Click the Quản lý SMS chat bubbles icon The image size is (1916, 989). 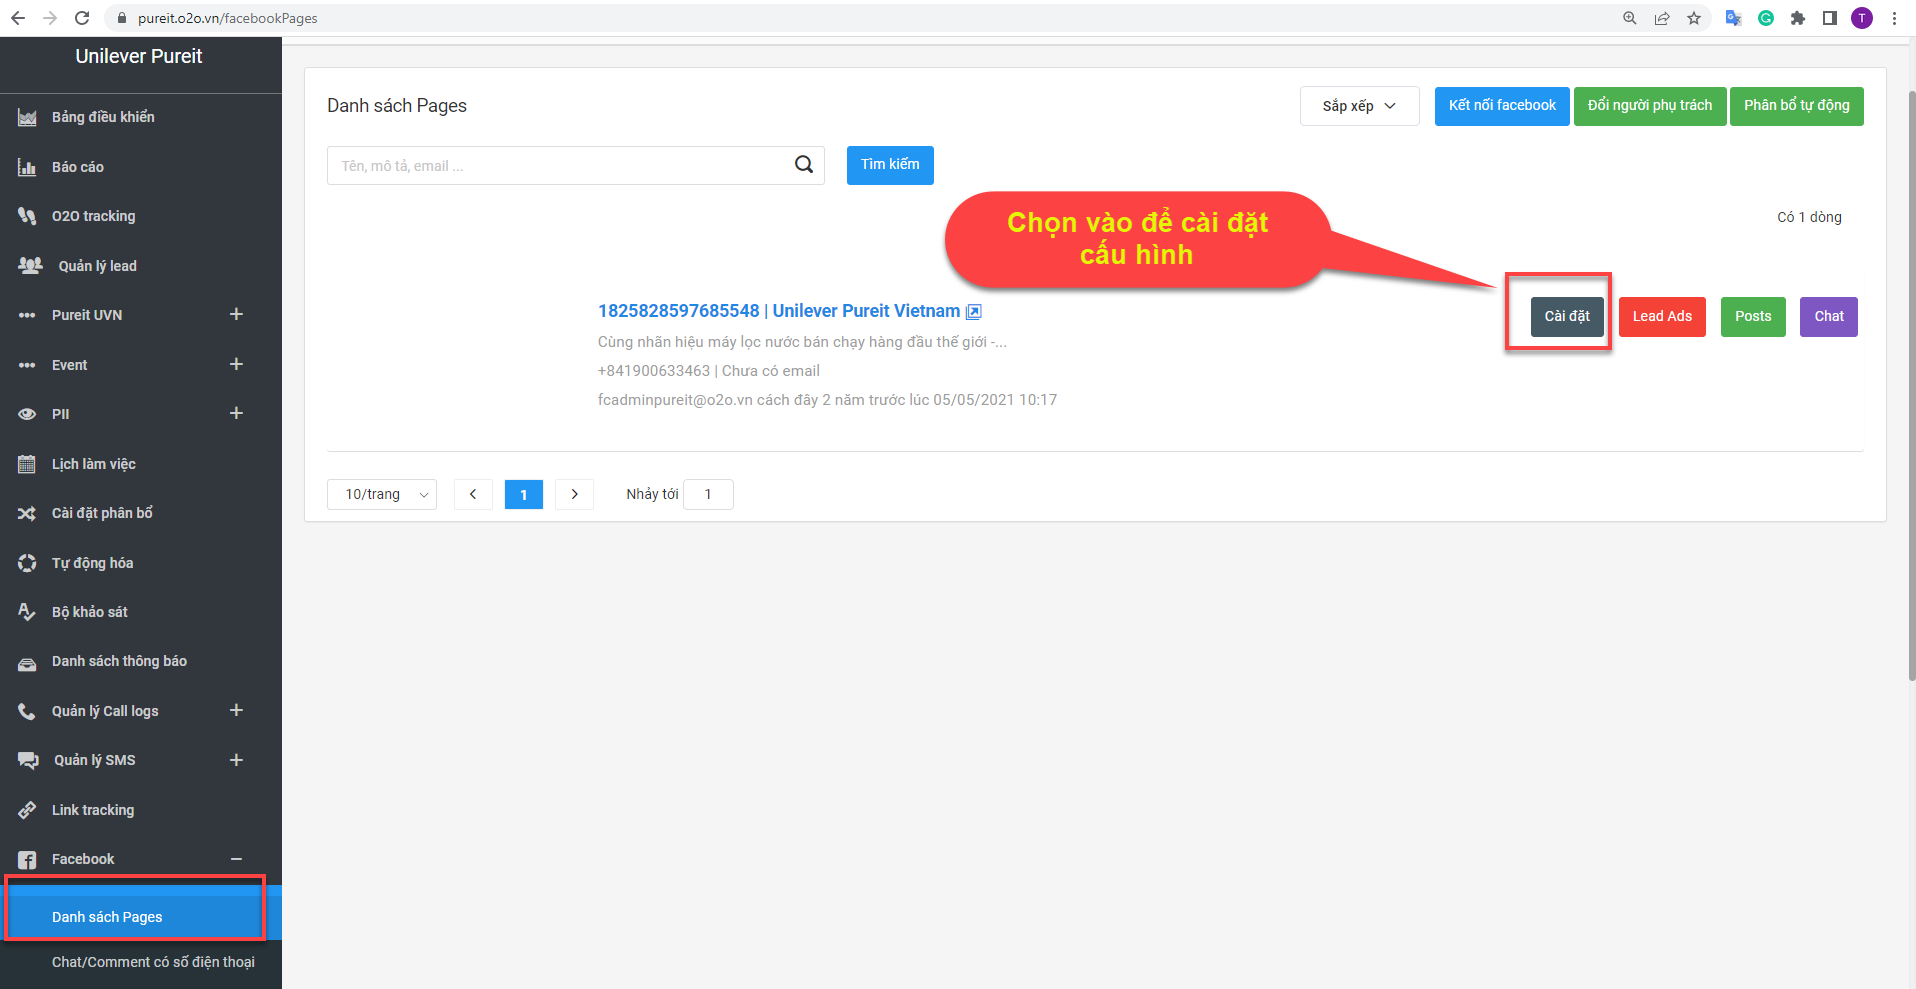point(28,761)
